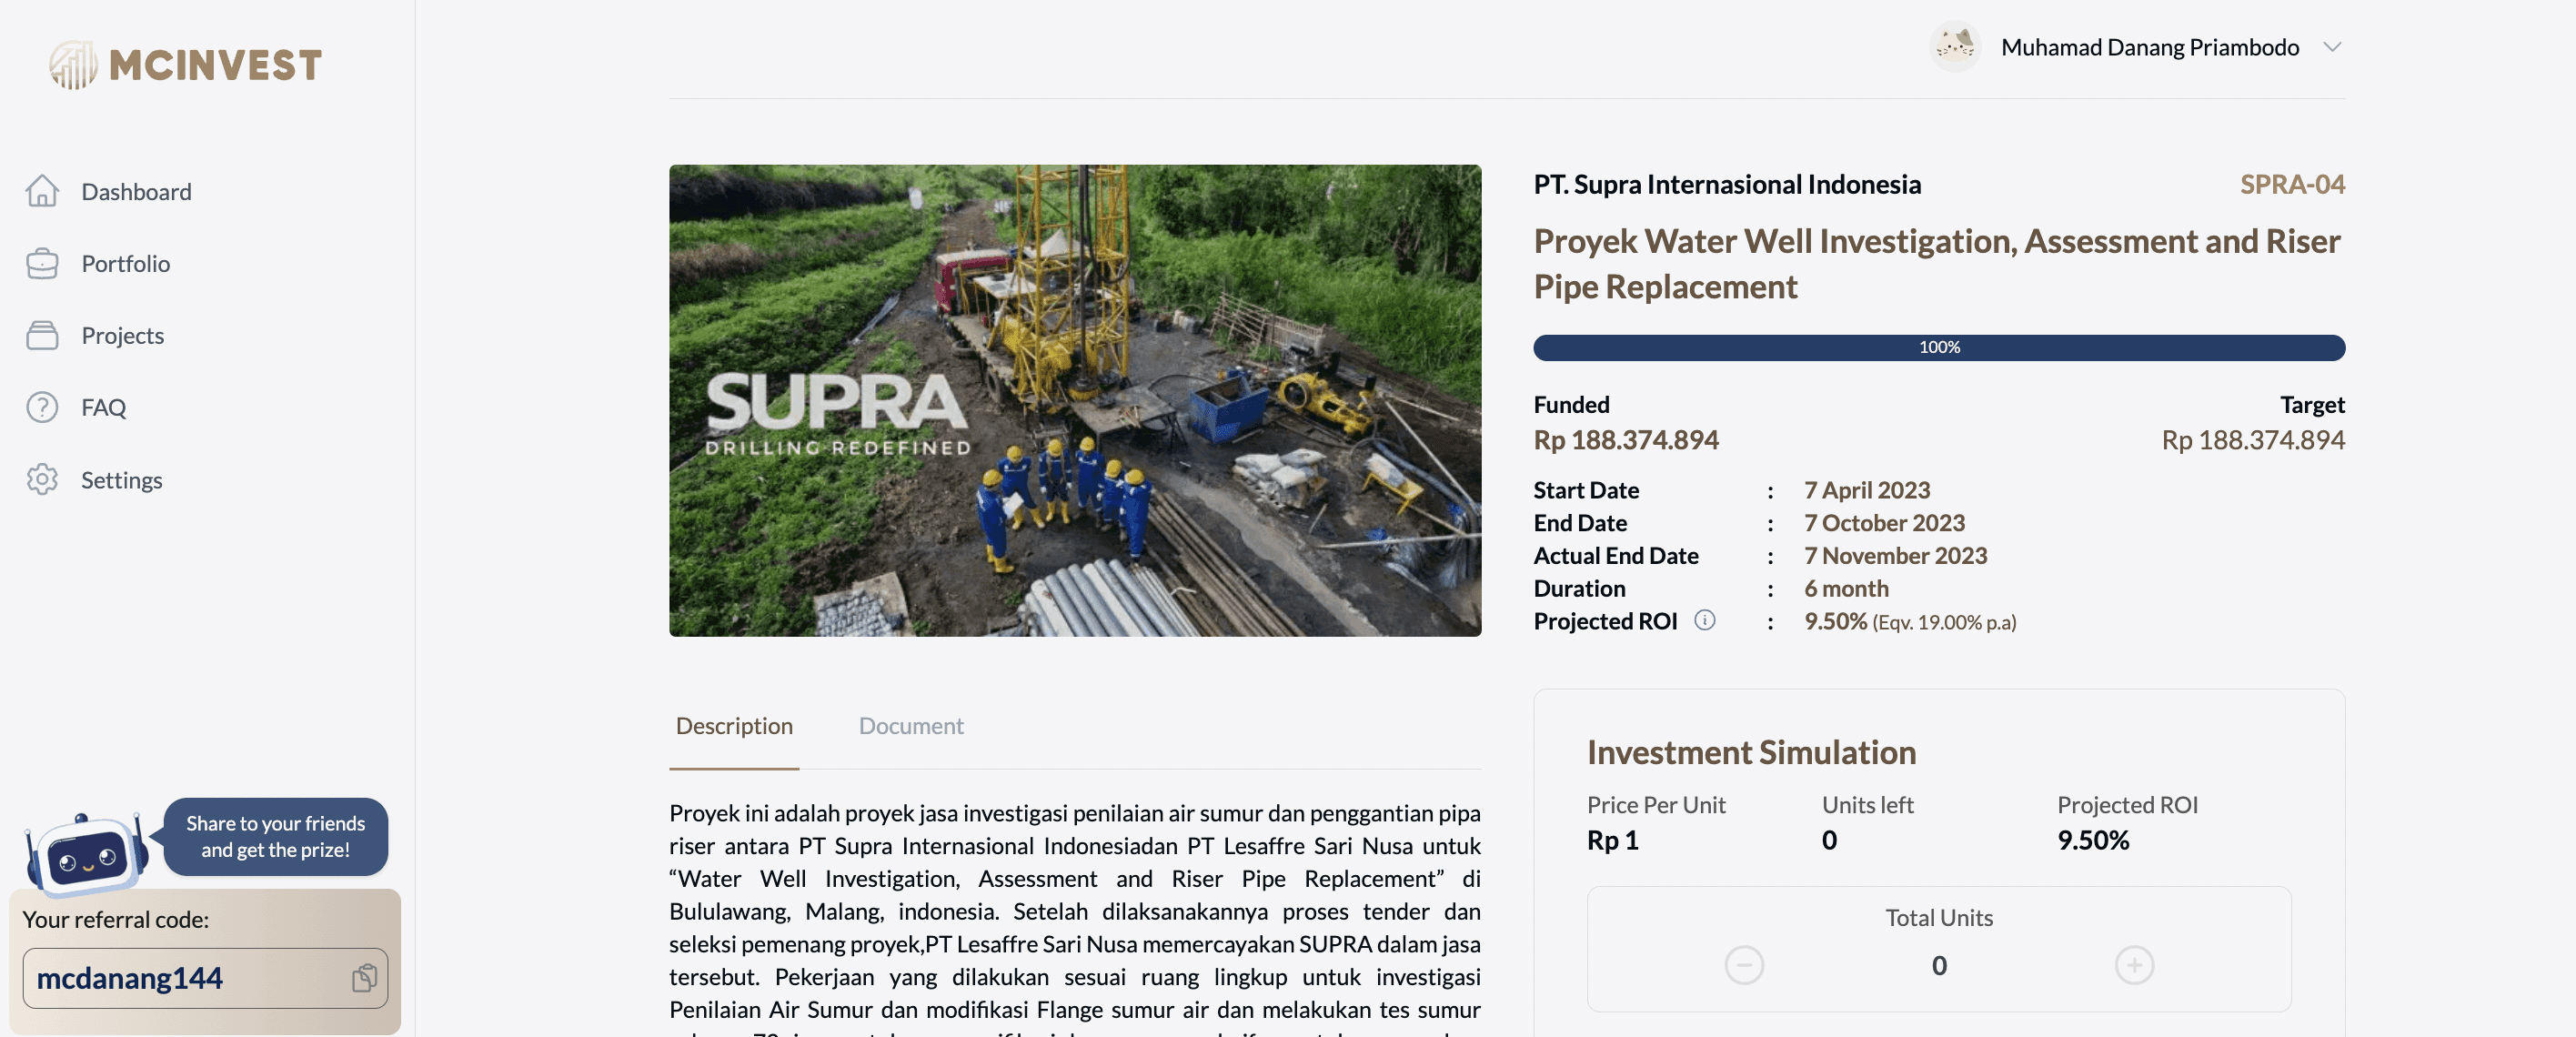This screenshot has width=2576, height=1037.
Task: Click the Dashboard home icon
Action: click(x=42, y=191)
